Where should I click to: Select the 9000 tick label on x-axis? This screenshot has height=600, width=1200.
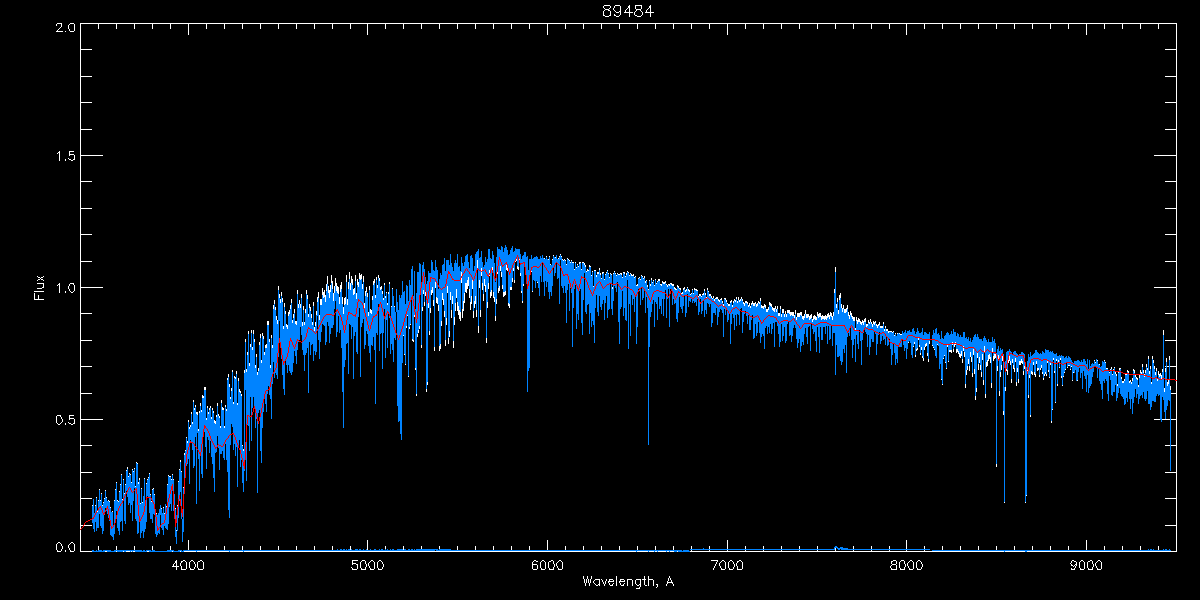pos(1086,563)
